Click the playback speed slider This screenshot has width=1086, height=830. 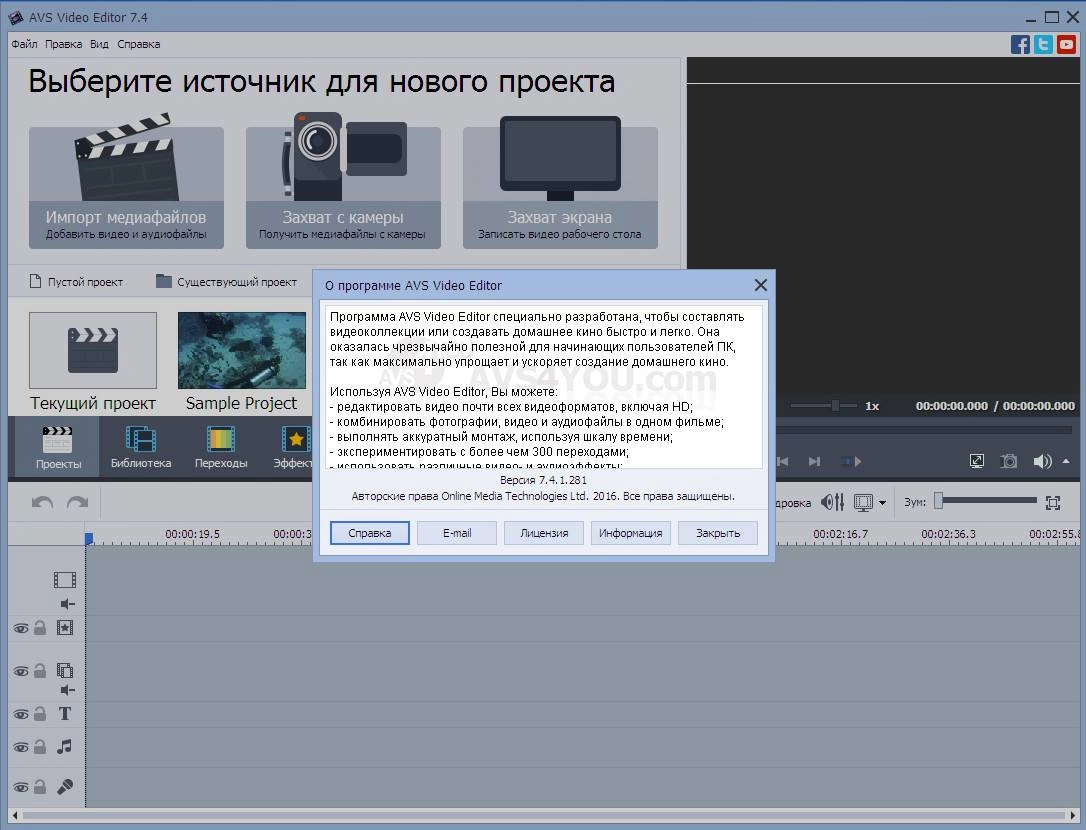click(825, 406)
